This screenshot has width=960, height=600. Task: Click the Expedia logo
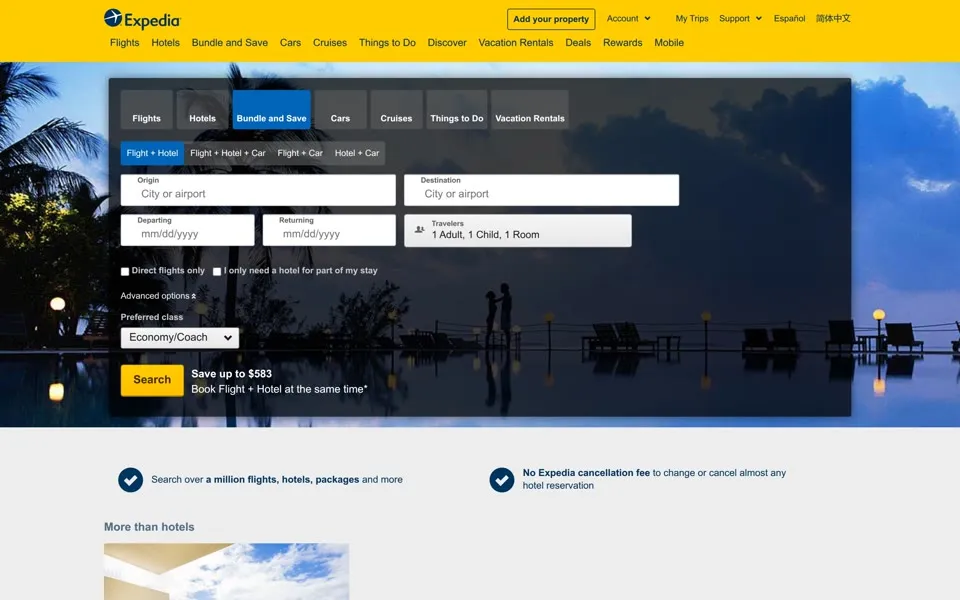[143, 19]
